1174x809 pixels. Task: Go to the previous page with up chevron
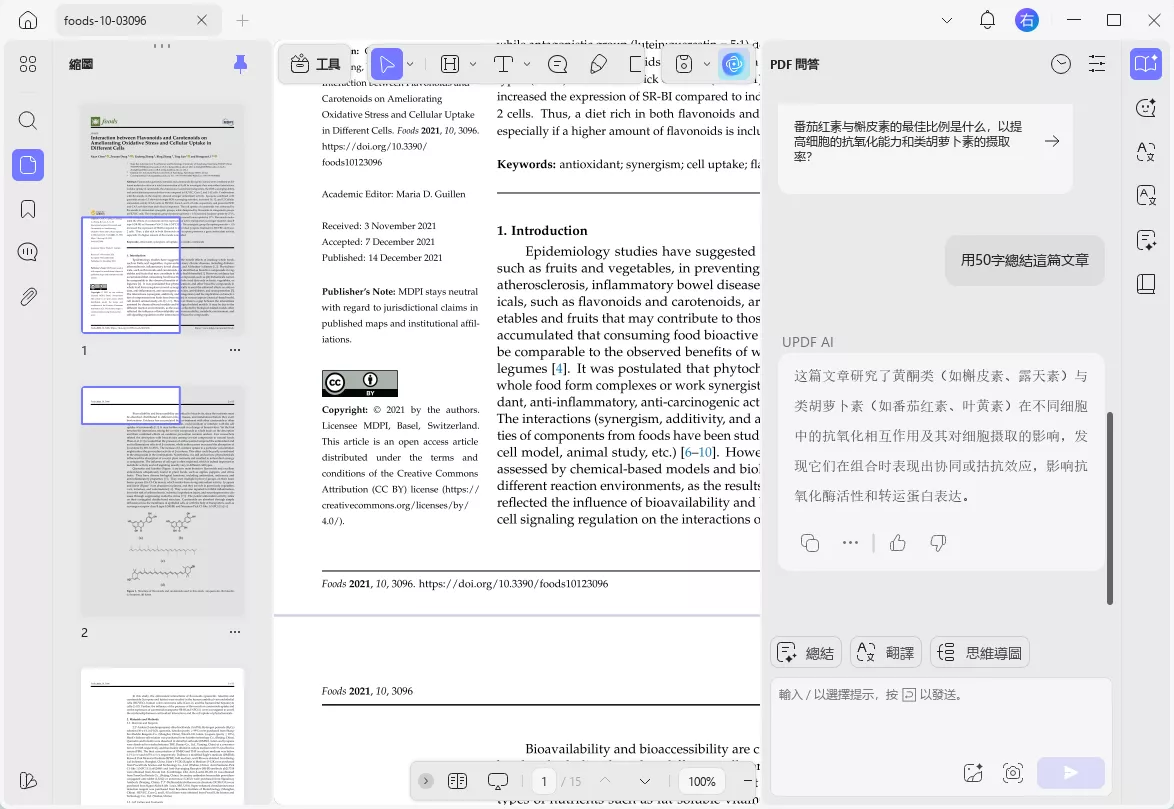click(605, 781)
